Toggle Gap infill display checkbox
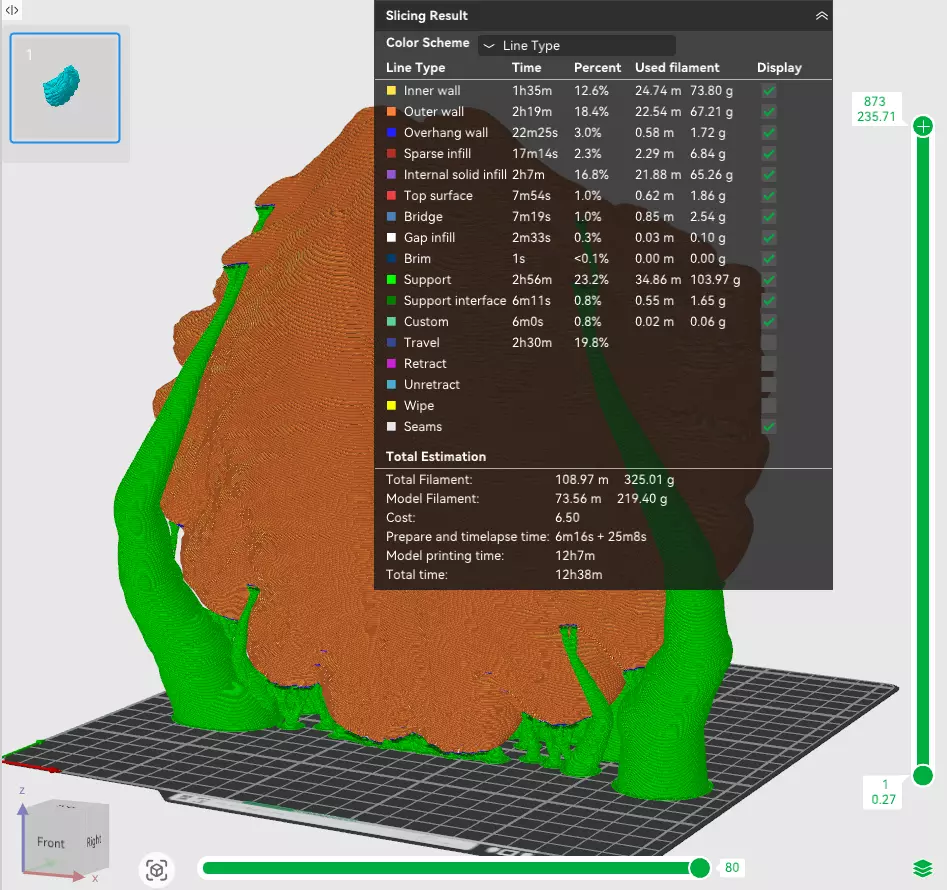Viewport: 947px width, 890px height. (x=769, y=238)
